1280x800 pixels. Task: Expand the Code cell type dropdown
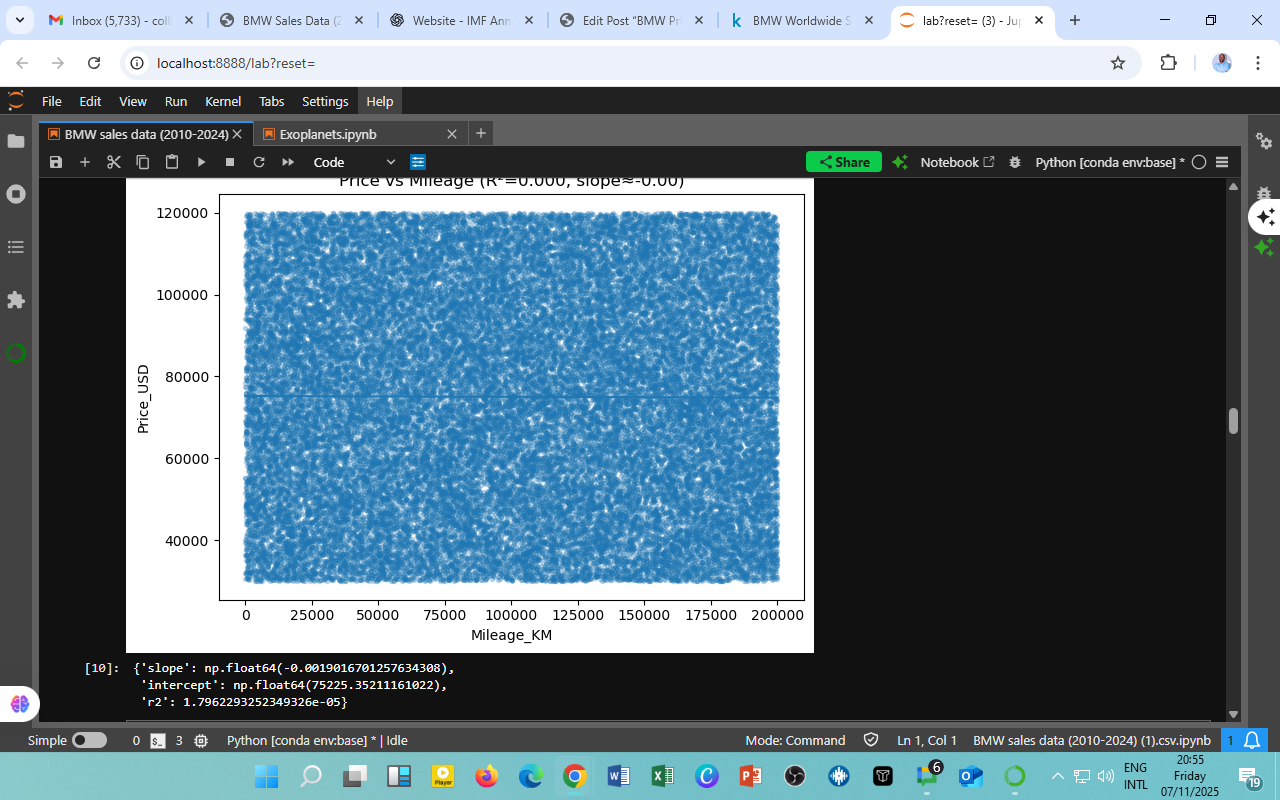pos(354,162)
